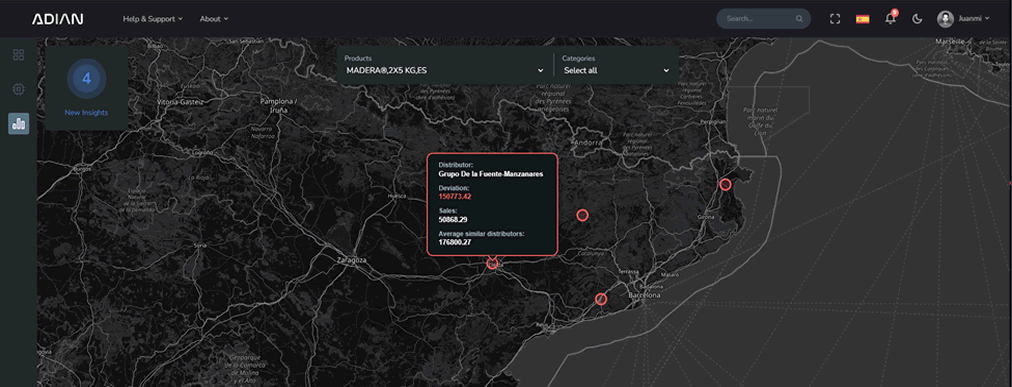
Task: Select the chart analytics sidebar icon
Action: tap(19, 123)
